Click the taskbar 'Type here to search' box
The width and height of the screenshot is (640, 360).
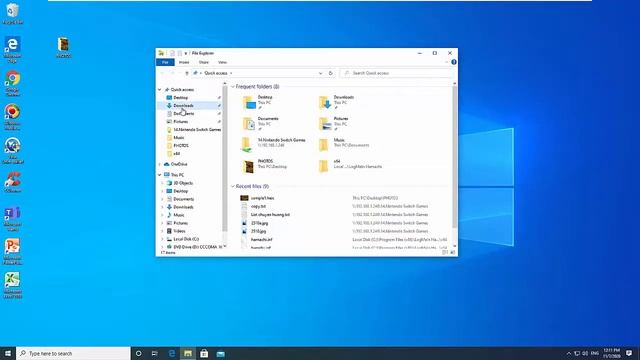tap(73, 353)
